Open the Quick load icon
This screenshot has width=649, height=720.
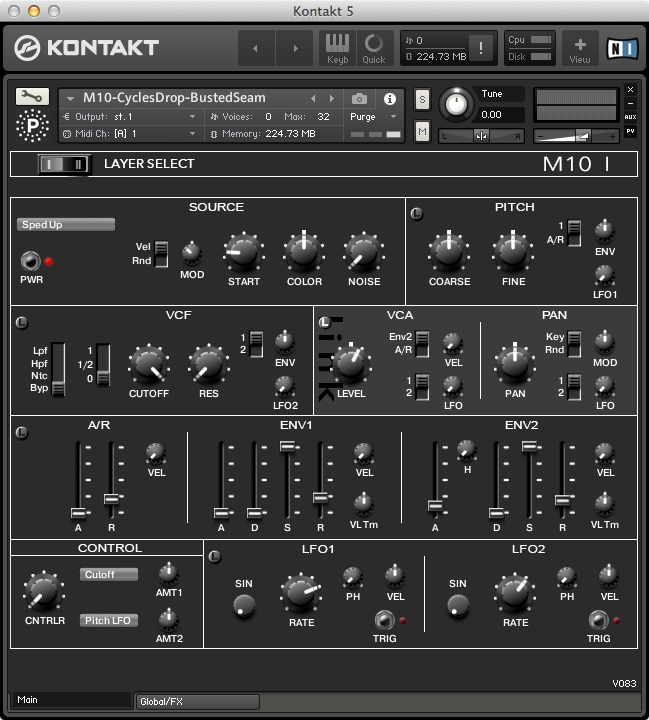pyautogui.click(x=374, y=48)
